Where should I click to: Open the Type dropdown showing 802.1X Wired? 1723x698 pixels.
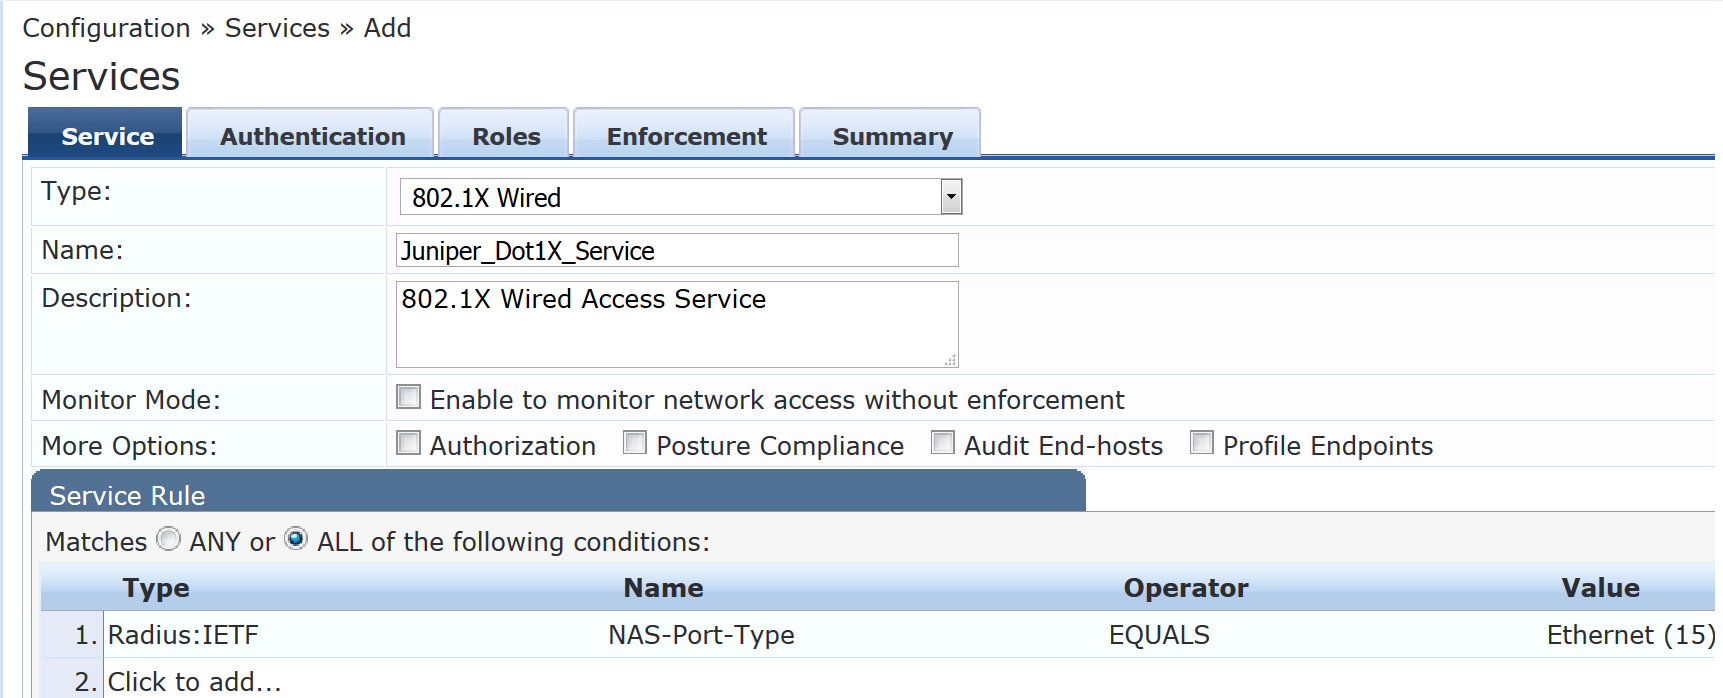pyautogui.click(x=680, y=197)
